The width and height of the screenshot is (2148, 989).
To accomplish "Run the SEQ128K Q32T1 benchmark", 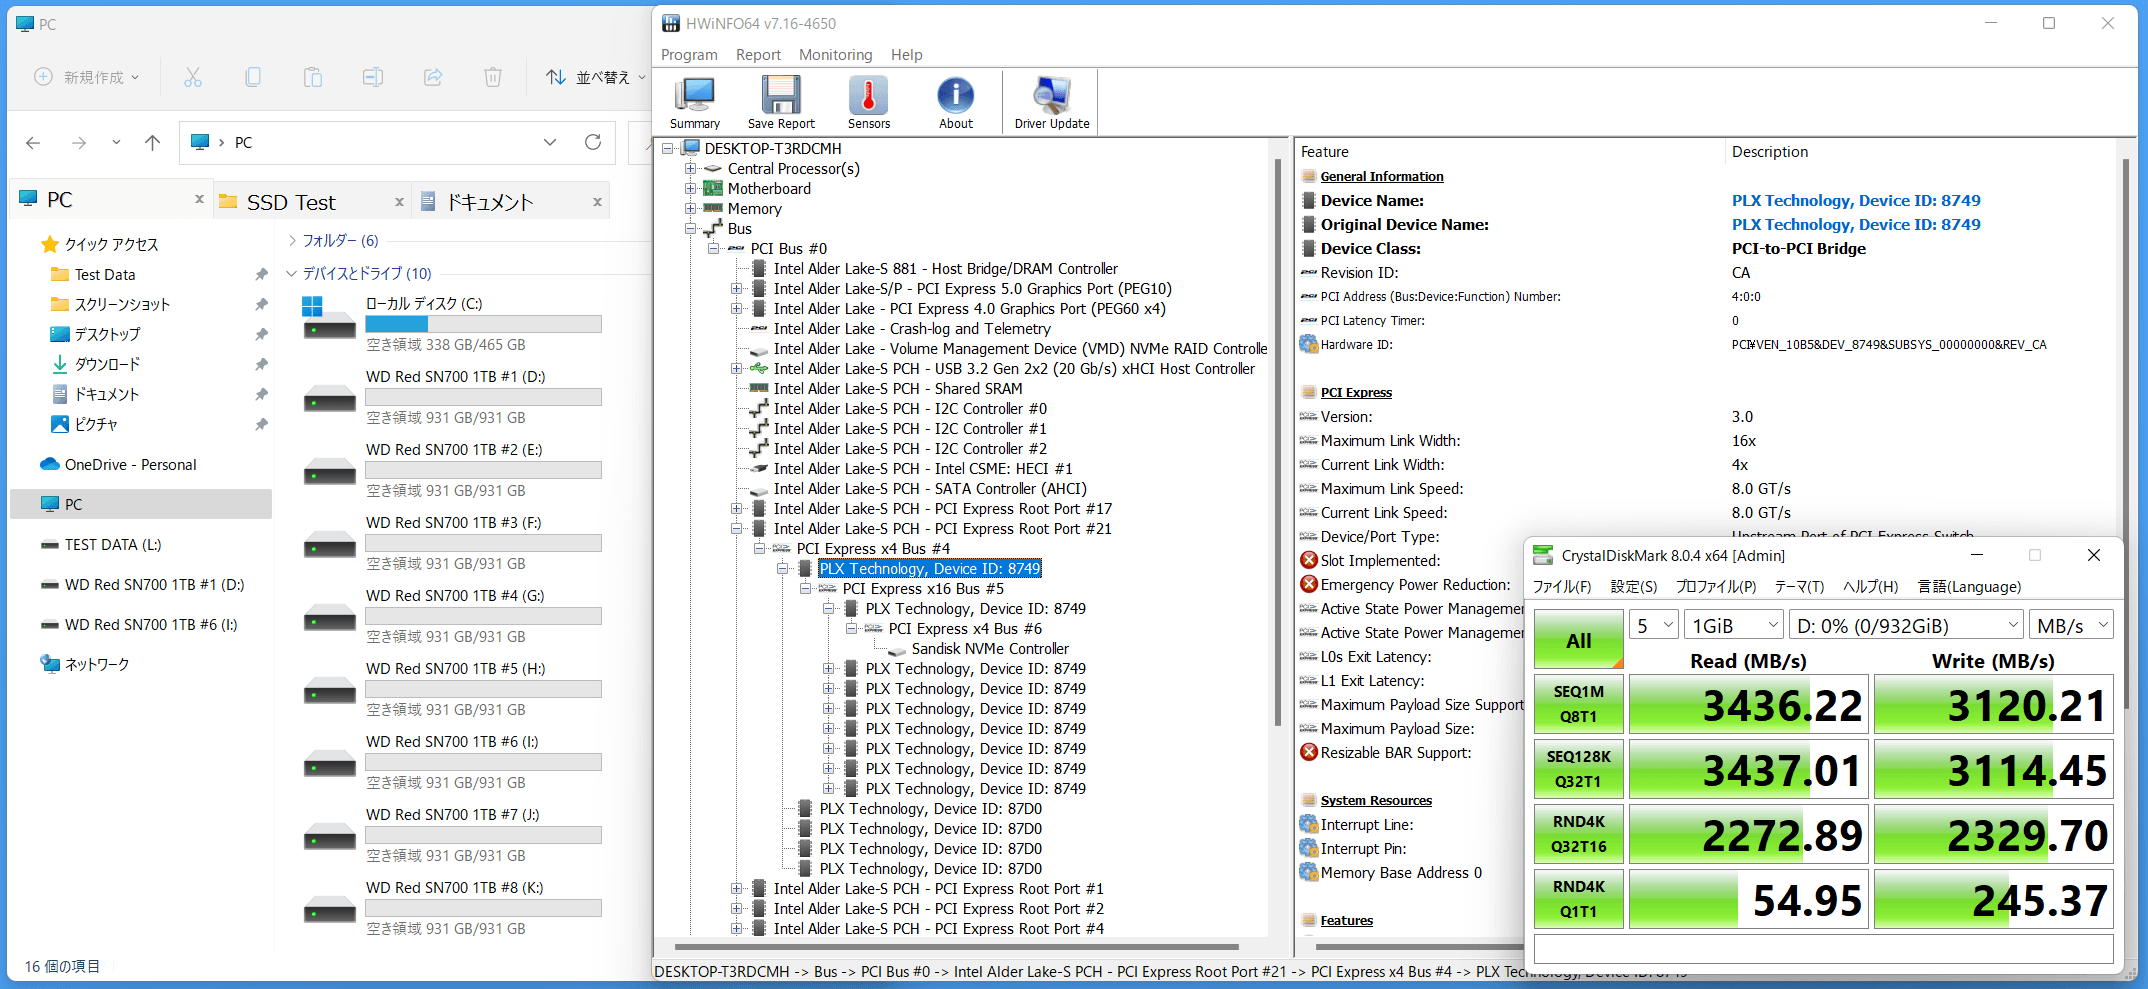I will point(1579,769).
